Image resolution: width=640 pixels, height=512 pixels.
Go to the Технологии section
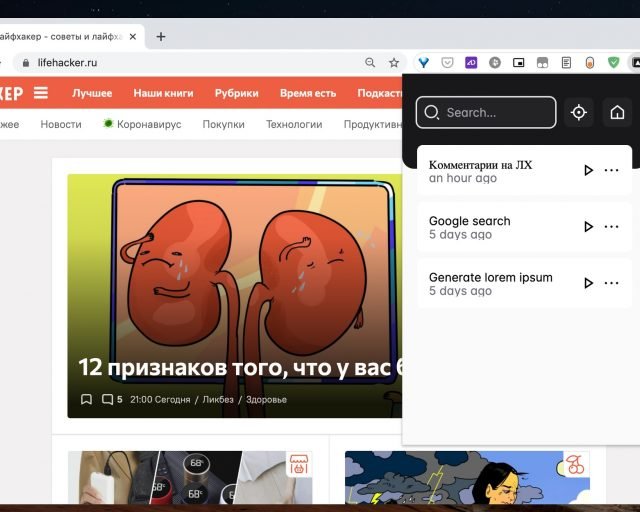tap(294, 124)
